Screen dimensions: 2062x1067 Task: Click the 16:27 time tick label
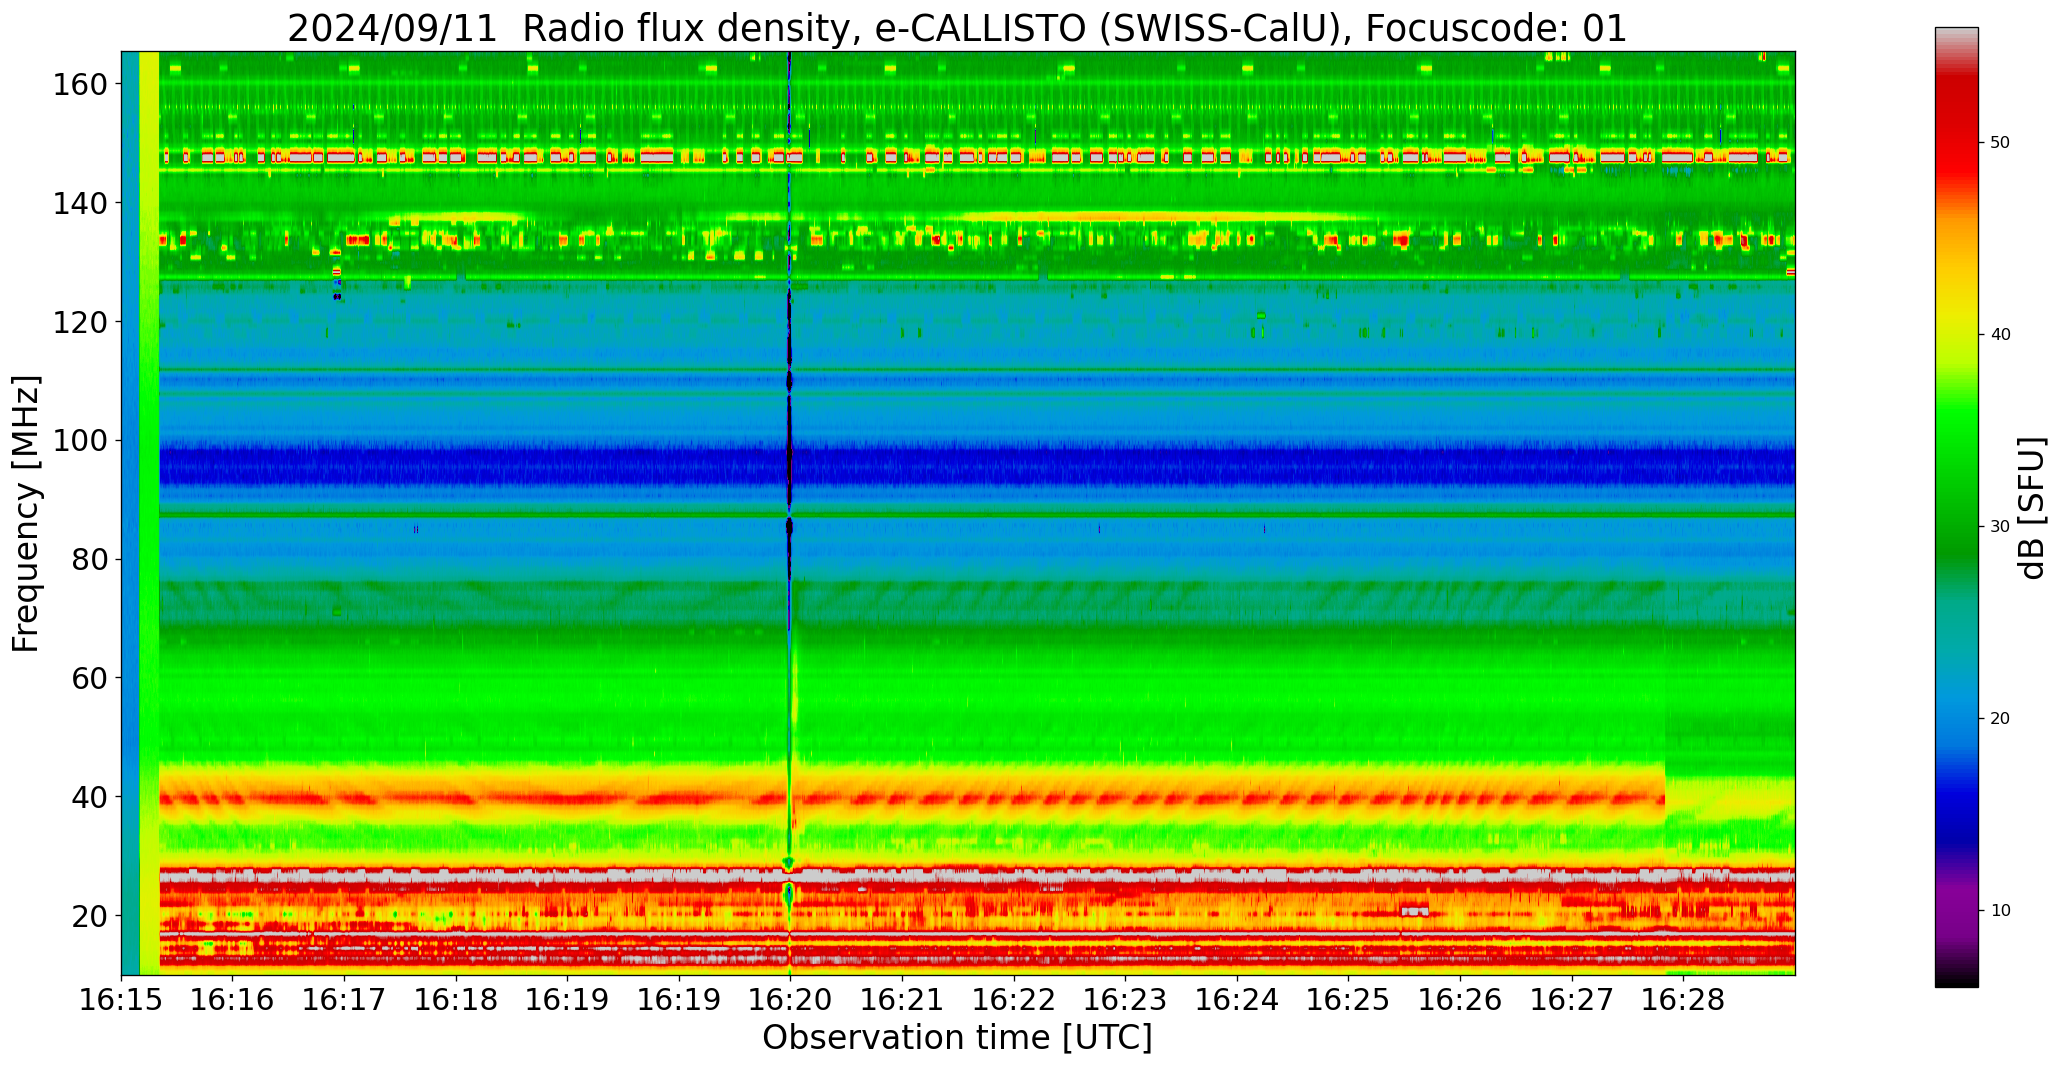(x=1571, y=999)
